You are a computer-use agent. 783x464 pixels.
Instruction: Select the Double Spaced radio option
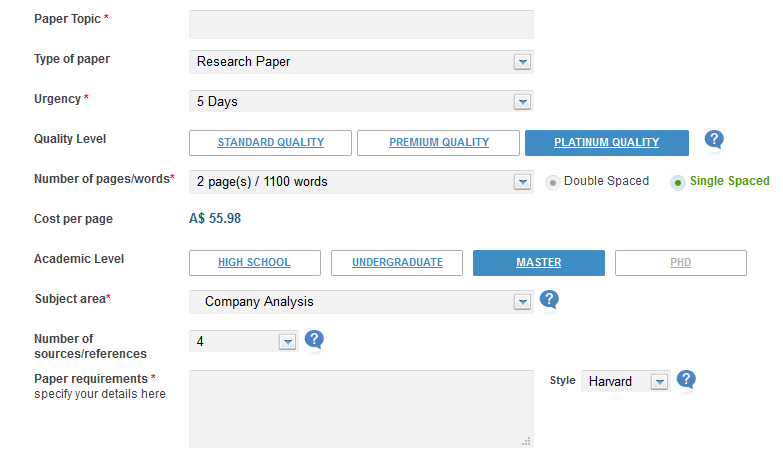pos(552,183)
